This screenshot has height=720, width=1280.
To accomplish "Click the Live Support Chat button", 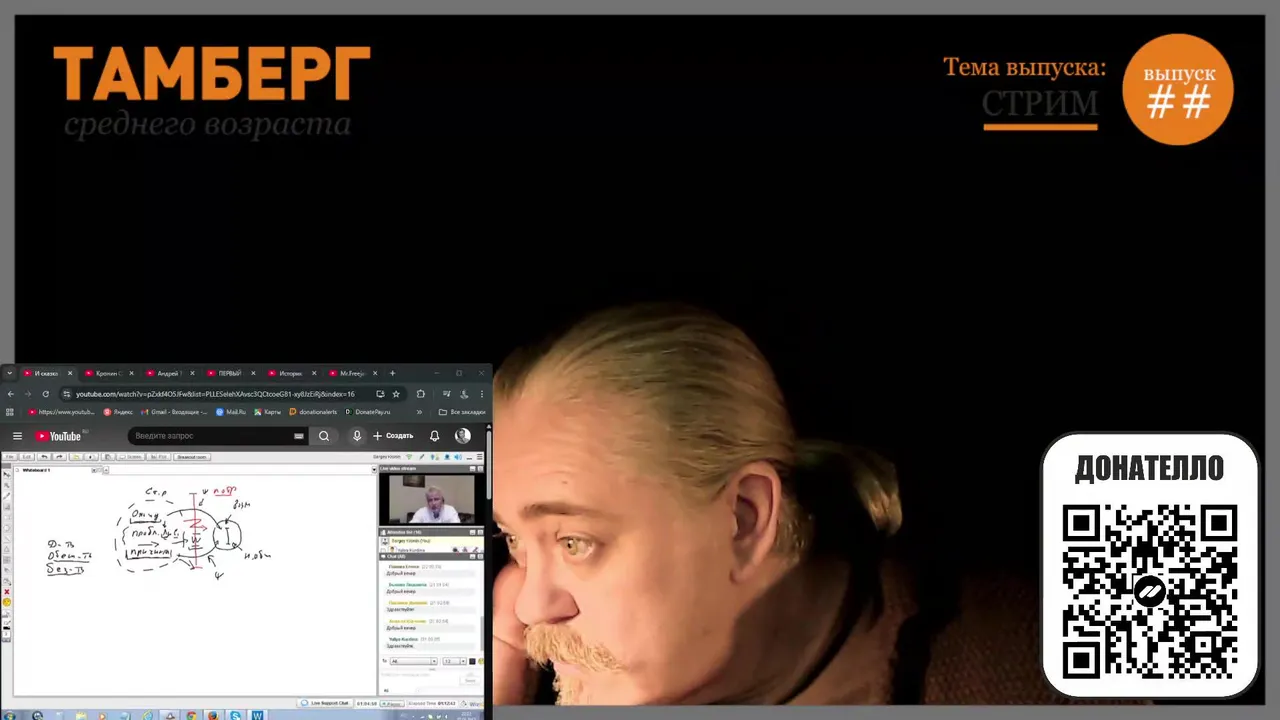I will click(325, 703).
